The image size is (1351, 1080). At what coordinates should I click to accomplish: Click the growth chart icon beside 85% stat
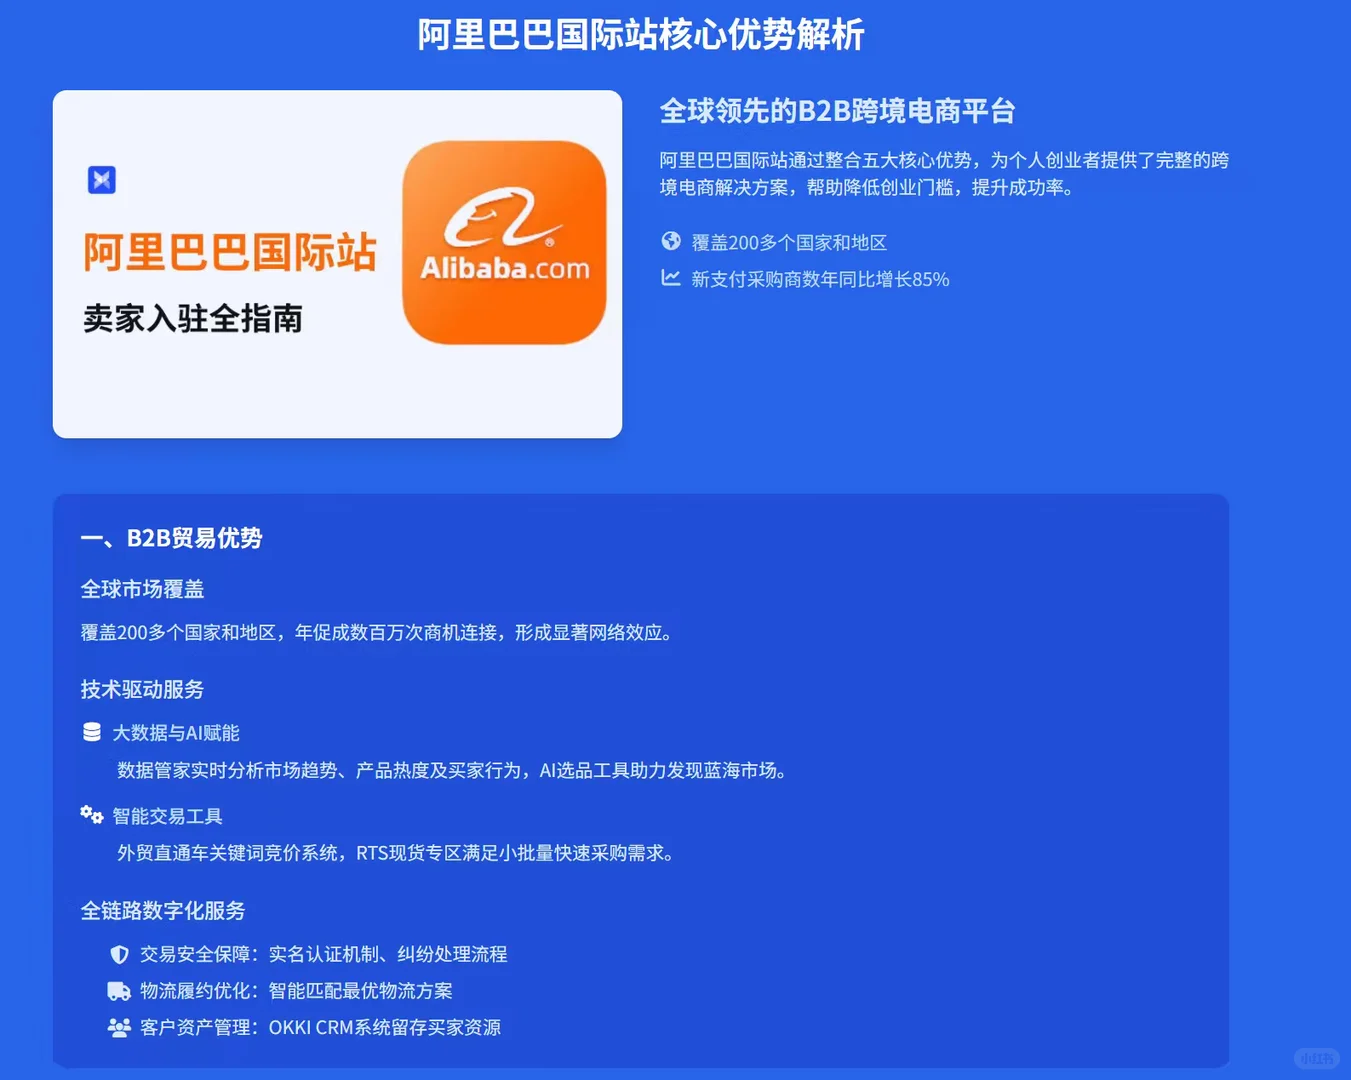[671, 279]
